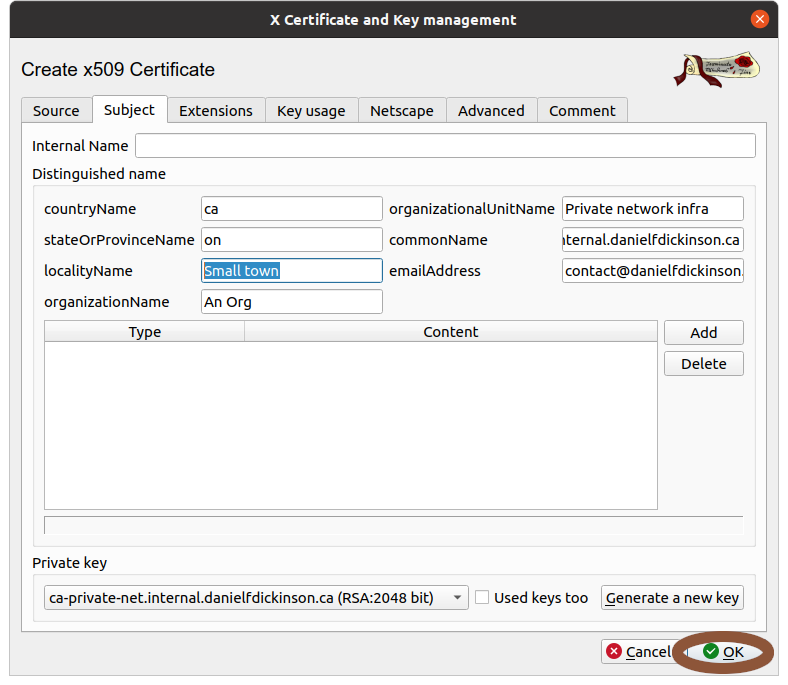The image size is (788, 685).
Task: Click the organizationName field with 'An Org'
Action: [291, 302]
